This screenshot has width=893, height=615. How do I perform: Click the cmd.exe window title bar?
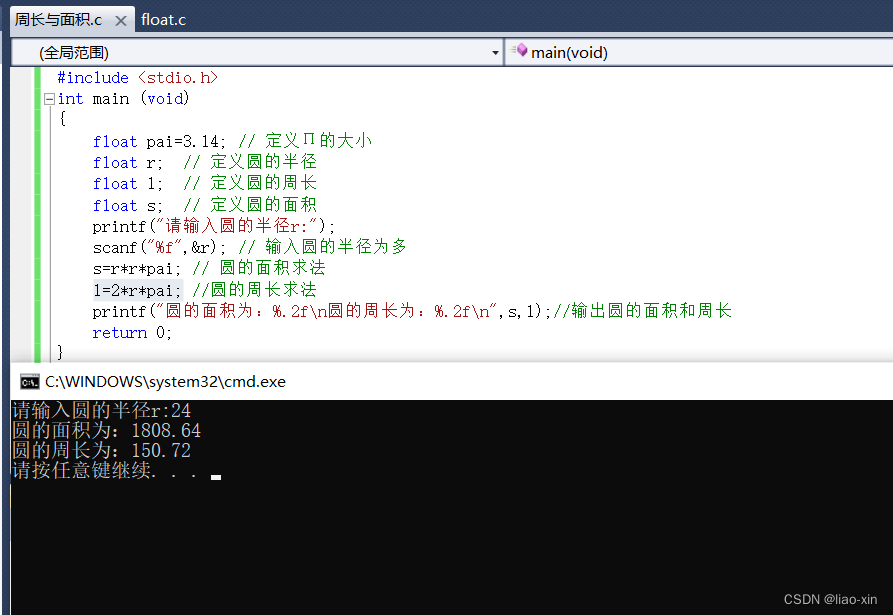click(x=400, y=381)
